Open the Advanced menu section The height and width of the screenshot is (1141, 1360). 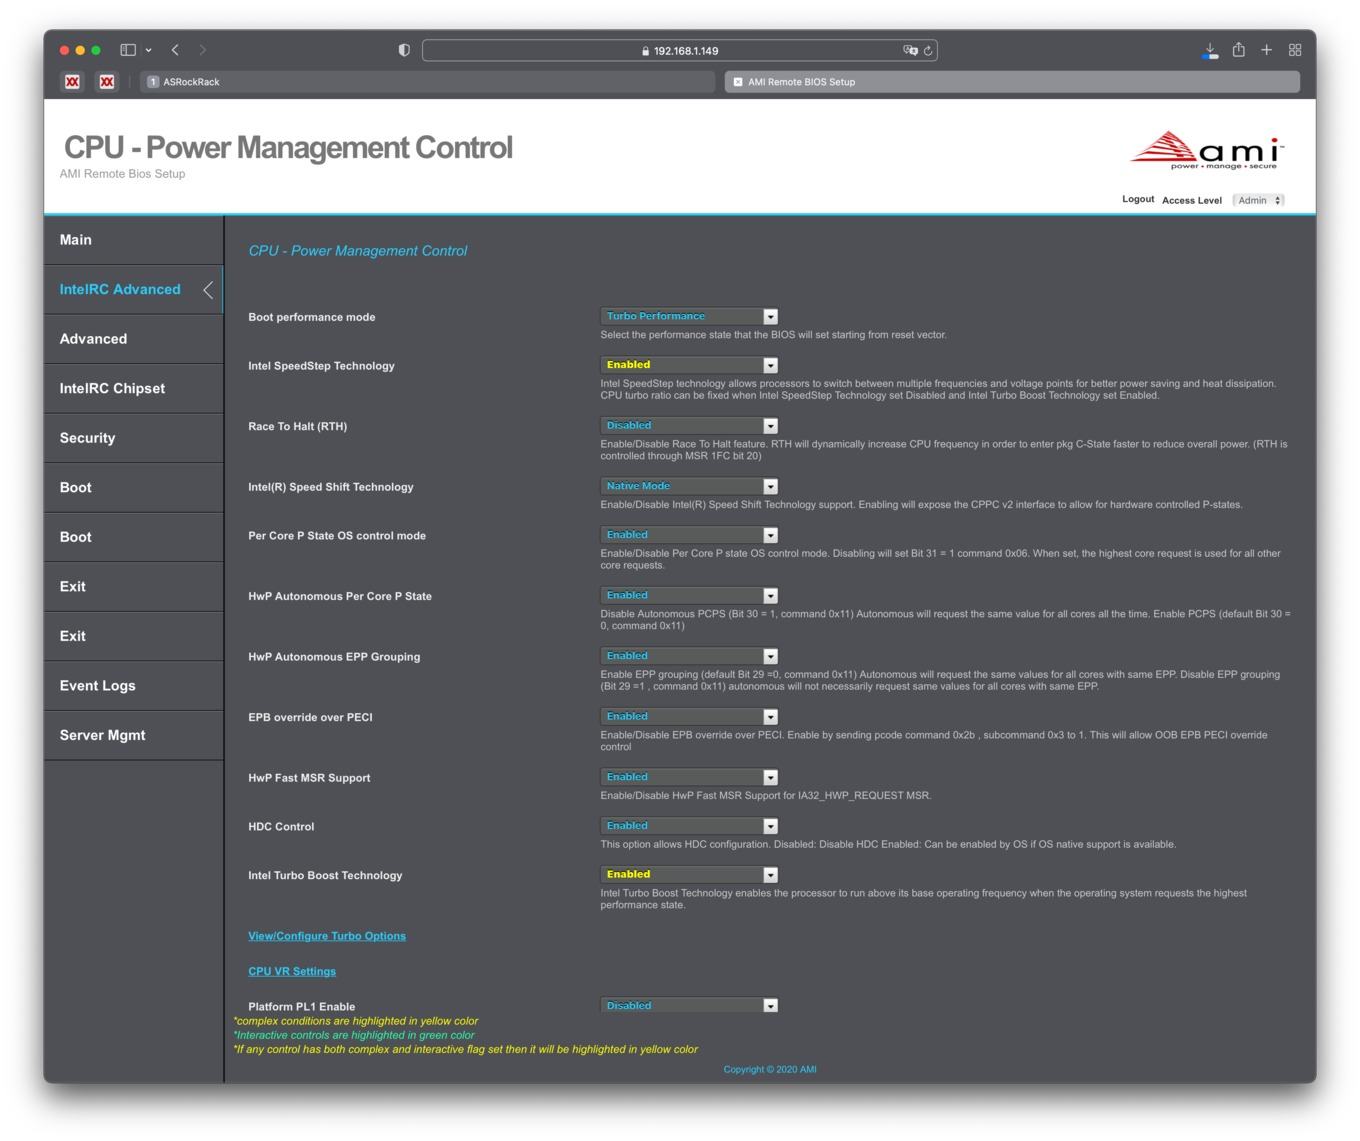click(134, 339)
